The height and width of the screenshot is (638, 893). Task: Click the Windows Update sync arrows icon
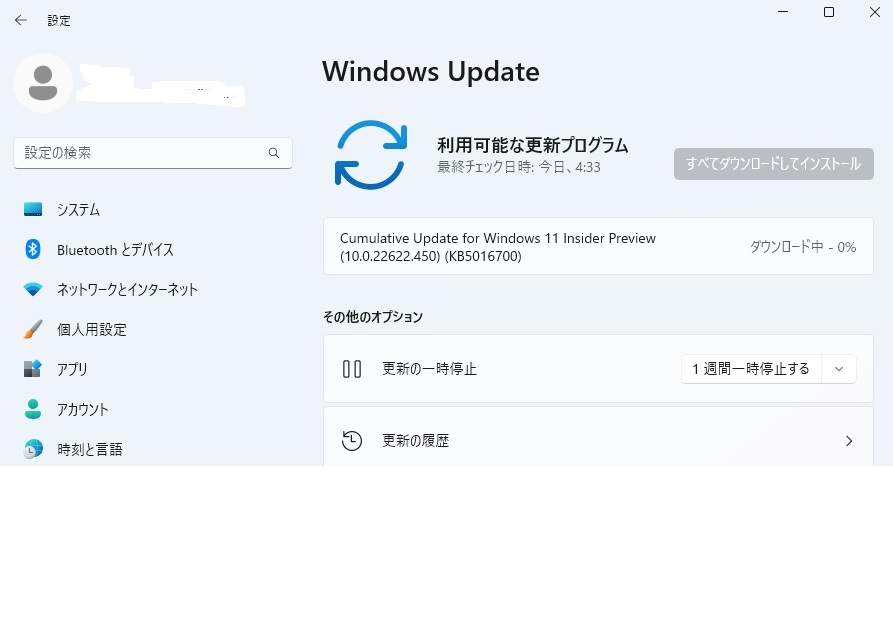click(370, 154)
